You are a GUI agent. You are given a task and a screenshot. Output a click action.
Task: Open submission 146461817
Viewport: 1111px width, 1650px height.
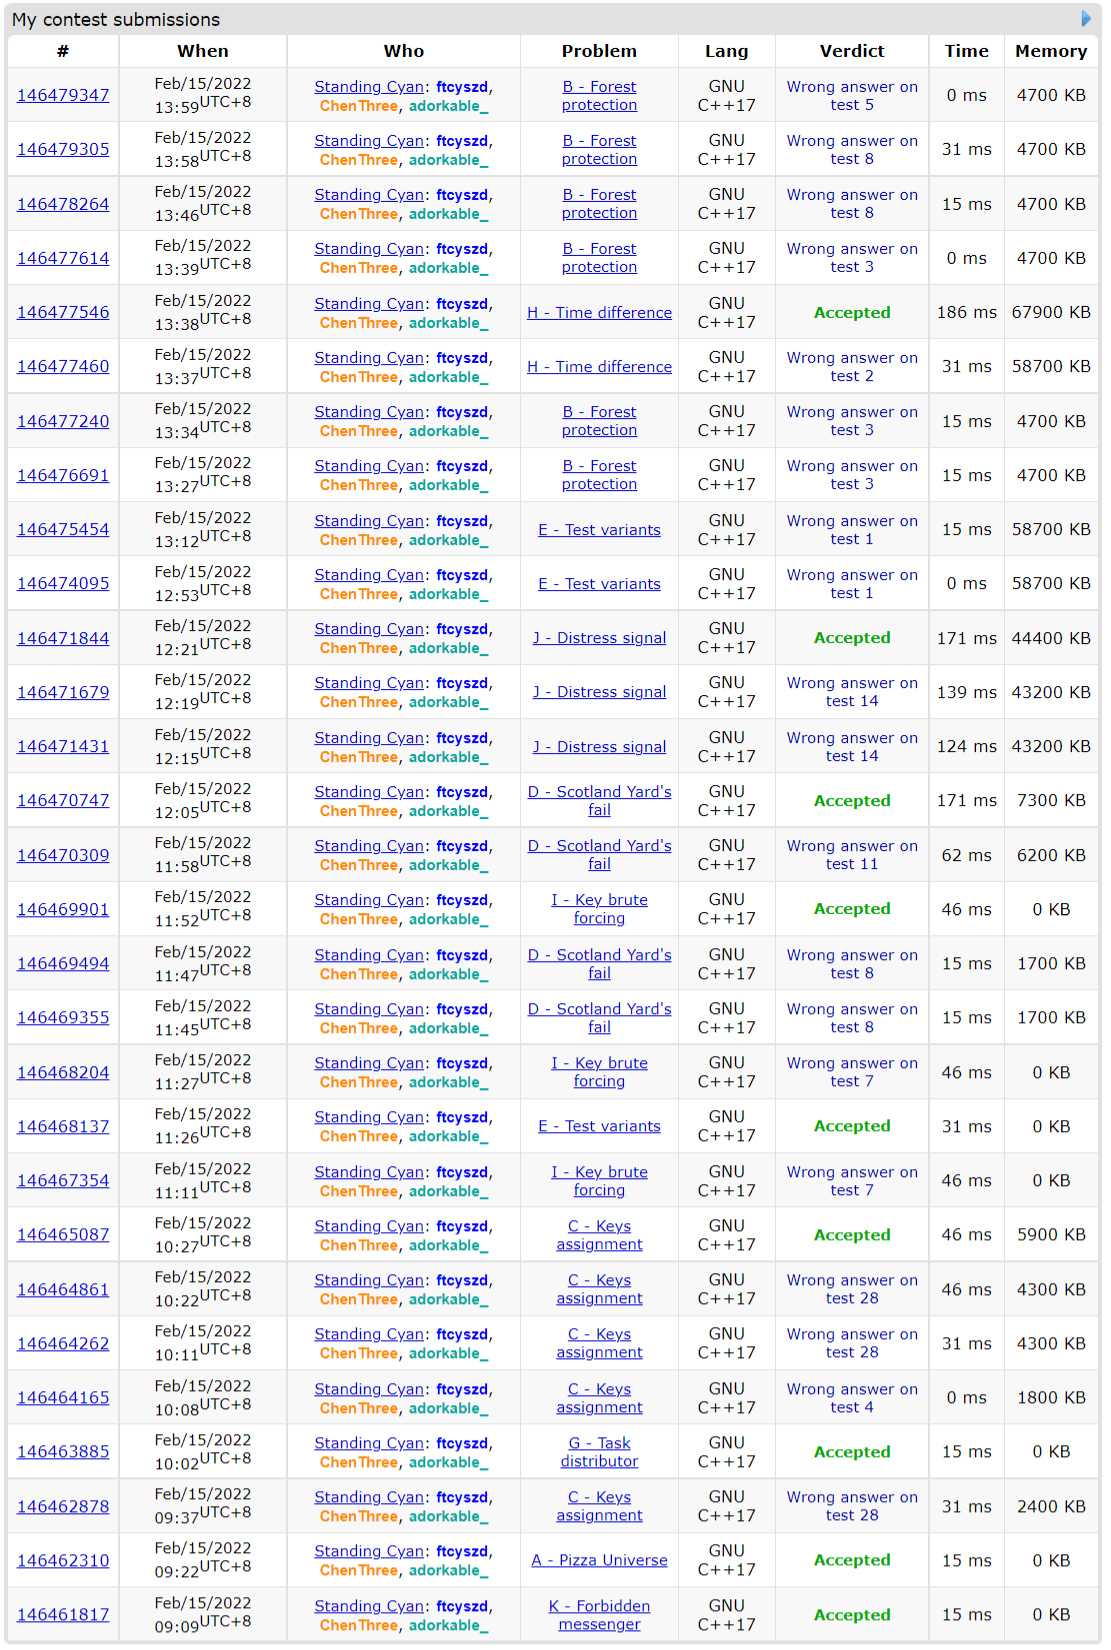(63, 1615)
